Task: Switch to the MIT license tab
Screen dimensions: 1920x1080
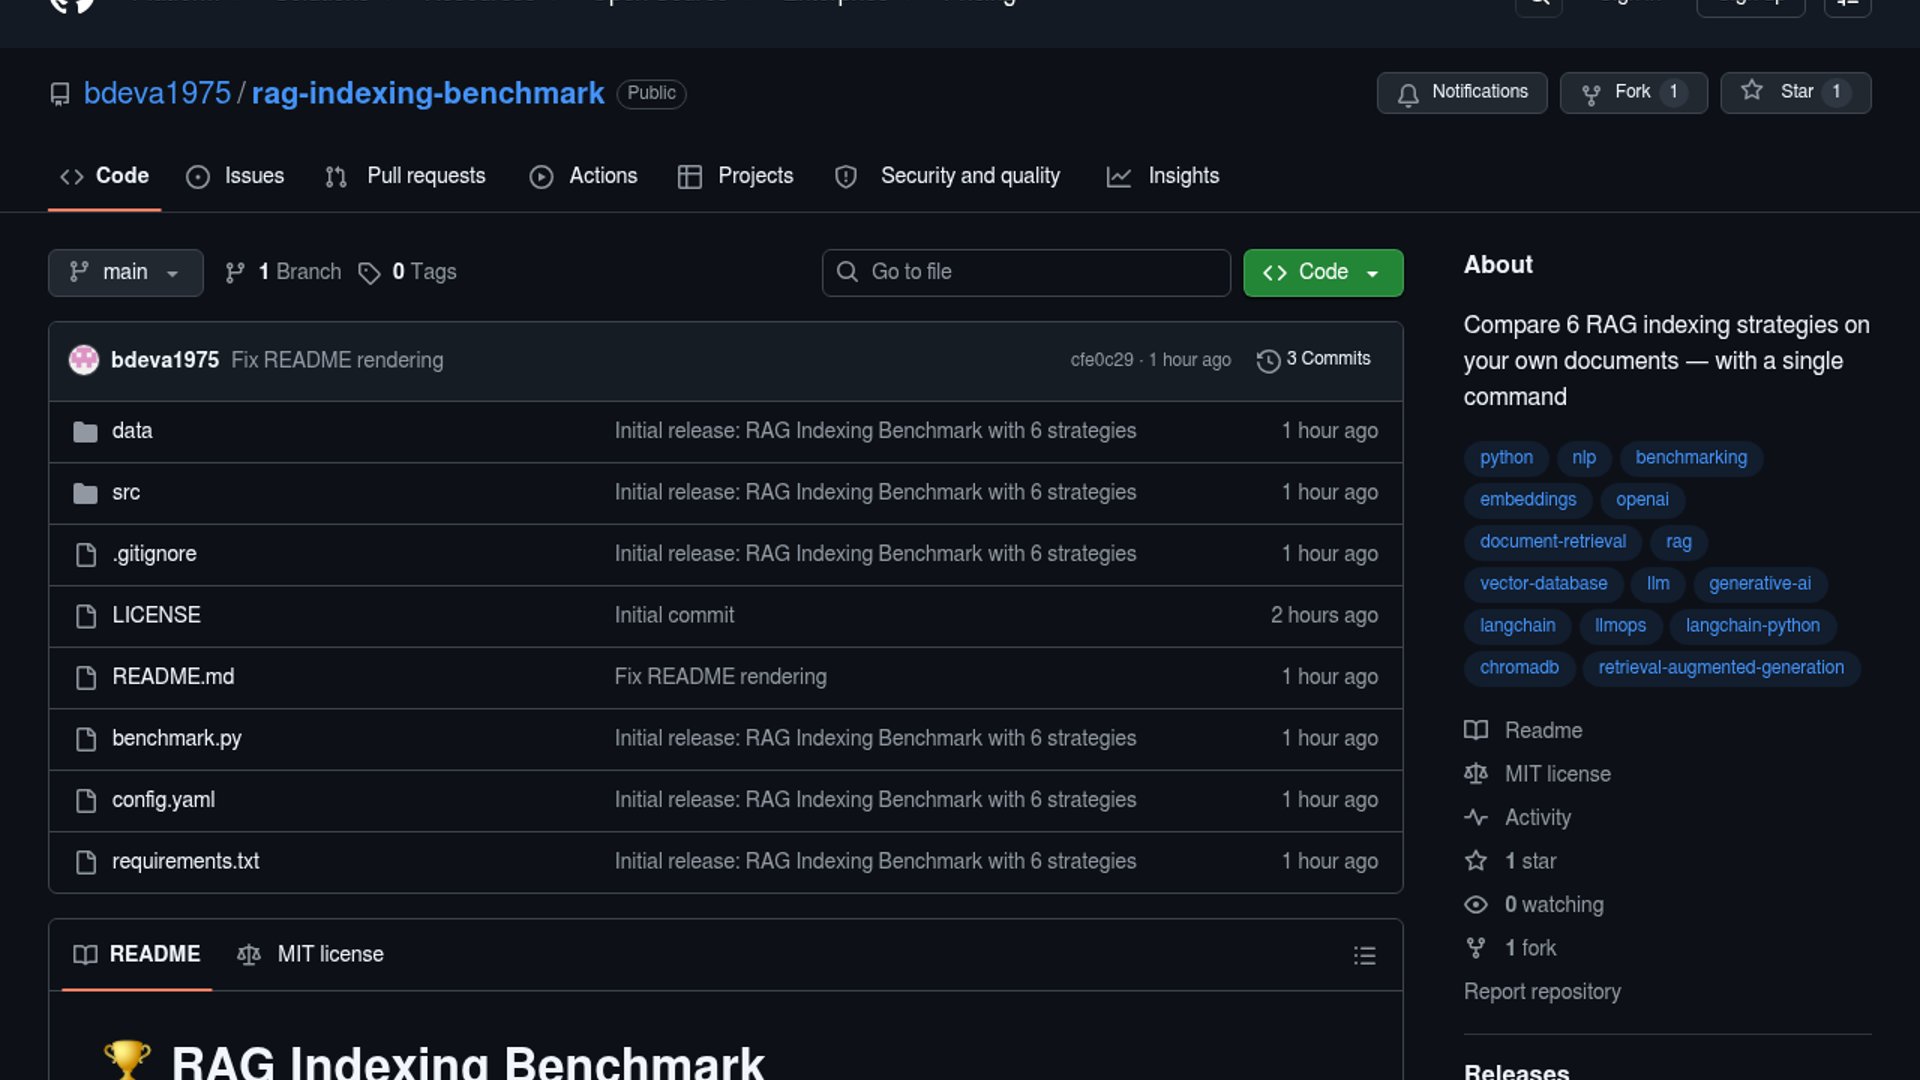Action: click(311, 955)
